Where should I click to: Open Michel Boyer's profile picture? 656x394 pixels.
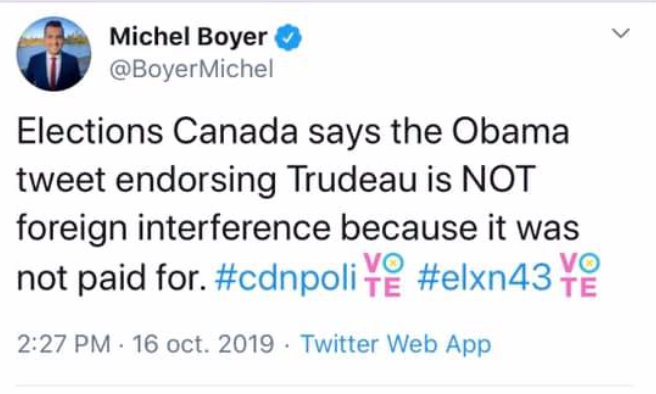(54, 54)
